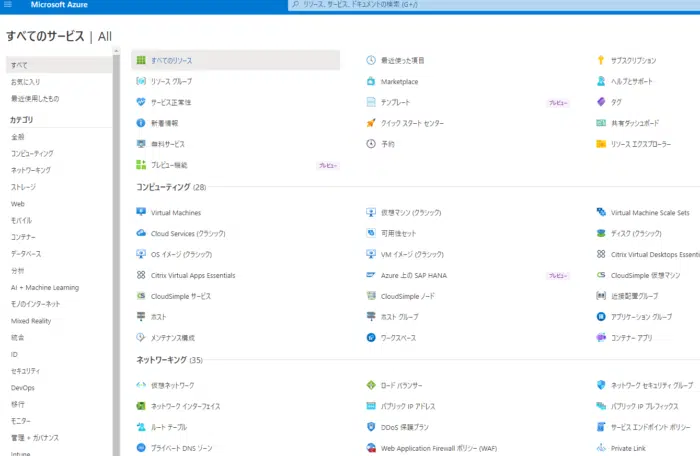Select the Virtual Machine Scale Sets icon
The image size is (700, 456).
601,212
